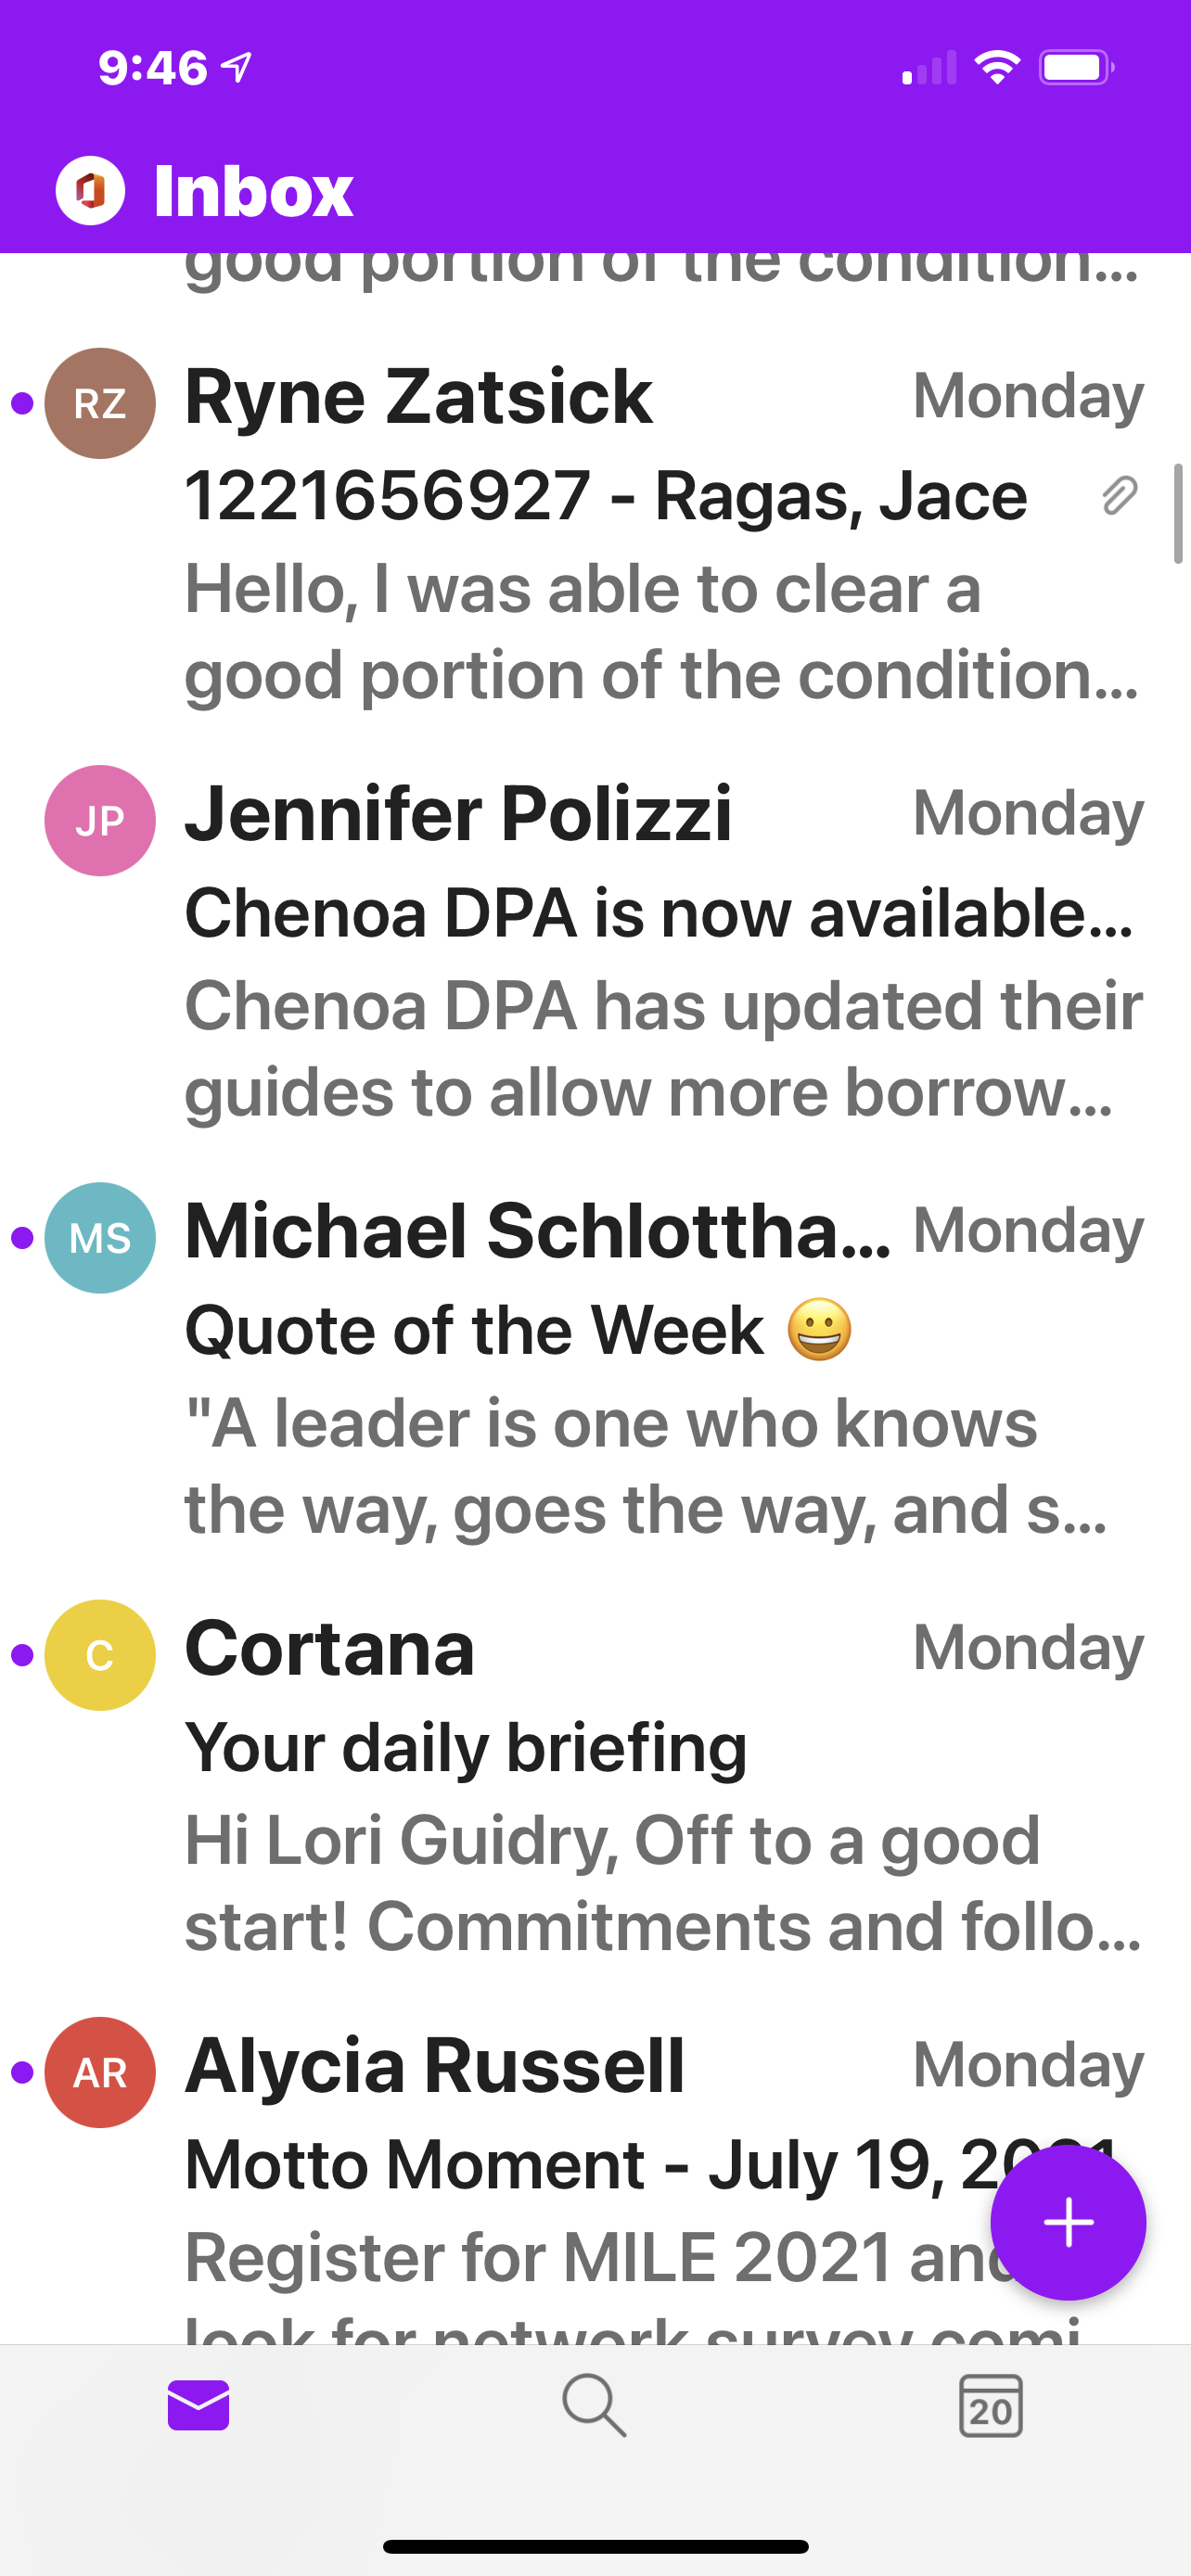
Task: Open the '1221656927 - Ragas, Jace' email
Action: 605,496
